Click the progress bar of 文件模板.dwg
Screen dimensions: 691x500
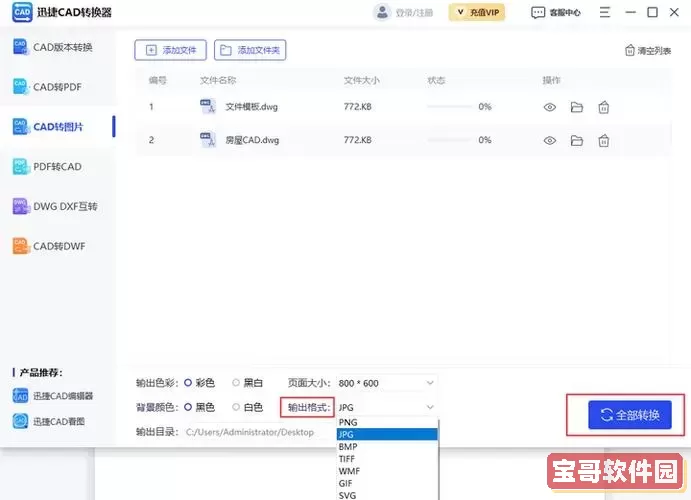tap(449, 107)
